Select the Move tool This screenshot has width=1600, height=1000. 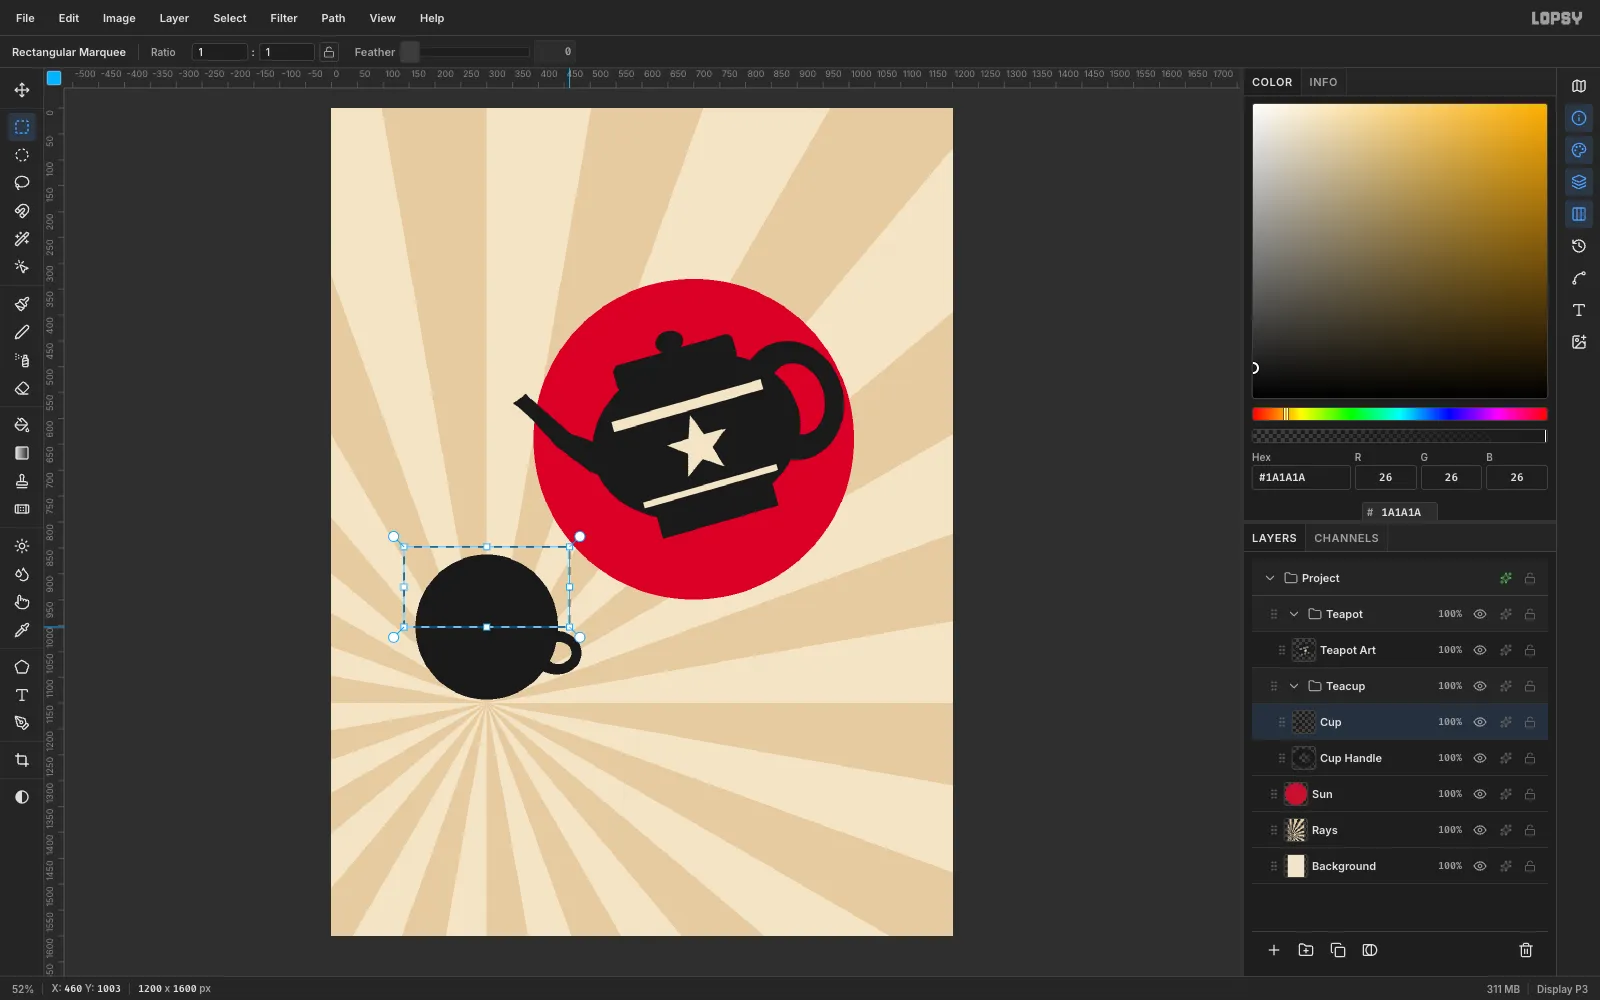pos(22,90)
